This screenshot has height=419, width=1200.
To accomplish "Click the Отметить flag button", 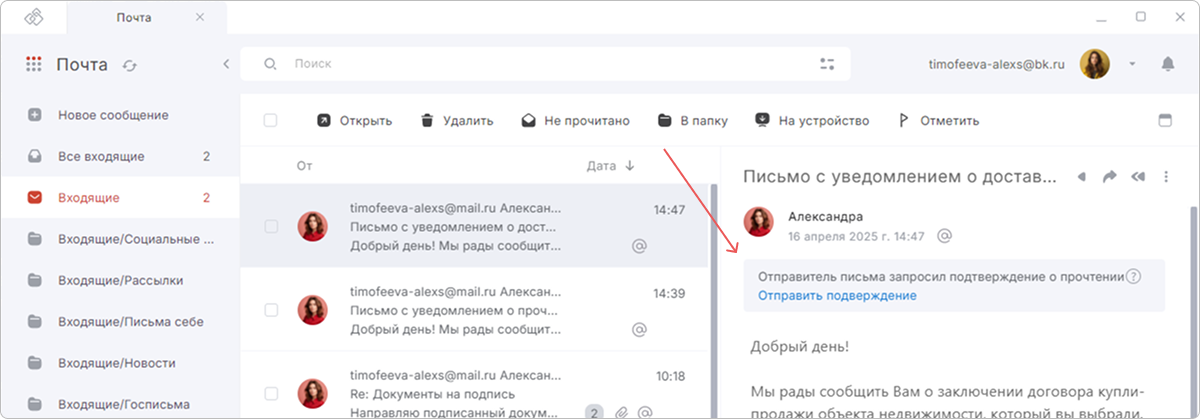I will pos(938,121).
